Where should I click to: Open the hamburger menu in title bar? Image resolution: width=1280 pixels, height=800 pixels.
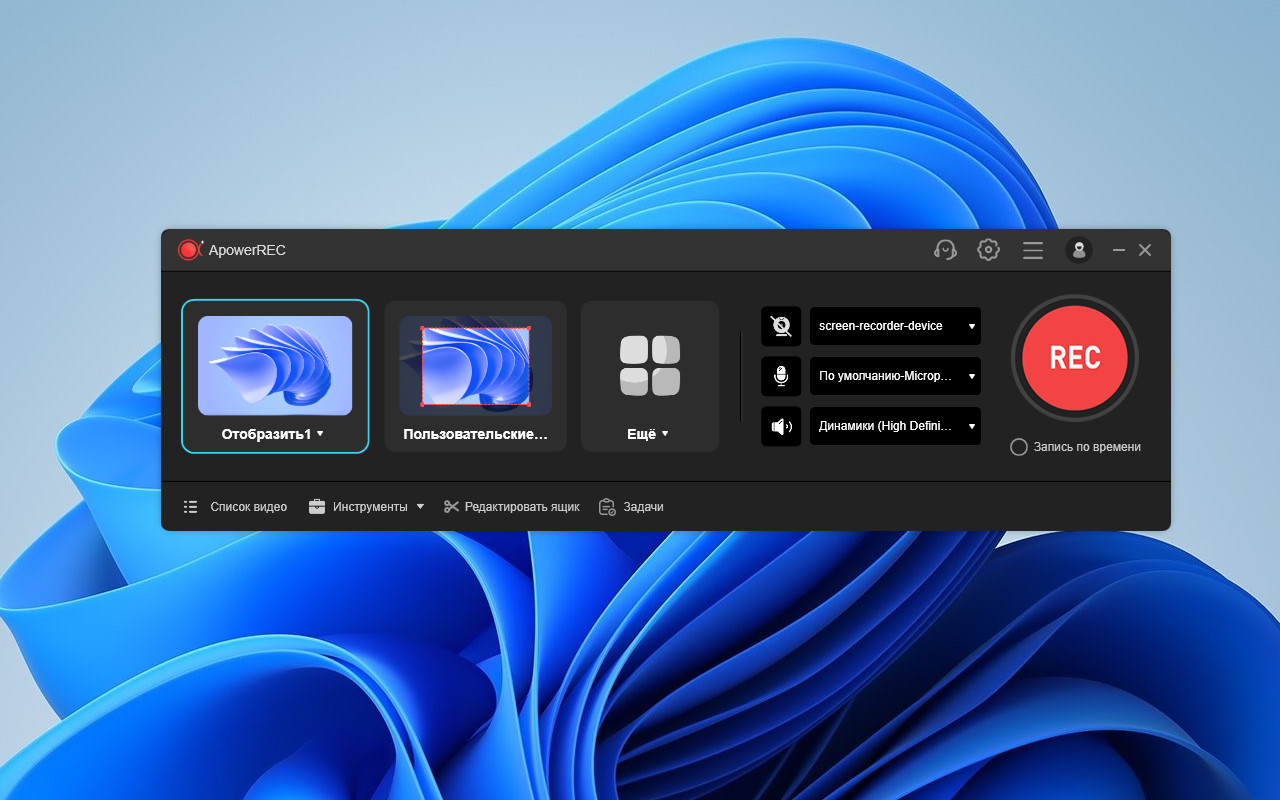tap(1033, 250)
